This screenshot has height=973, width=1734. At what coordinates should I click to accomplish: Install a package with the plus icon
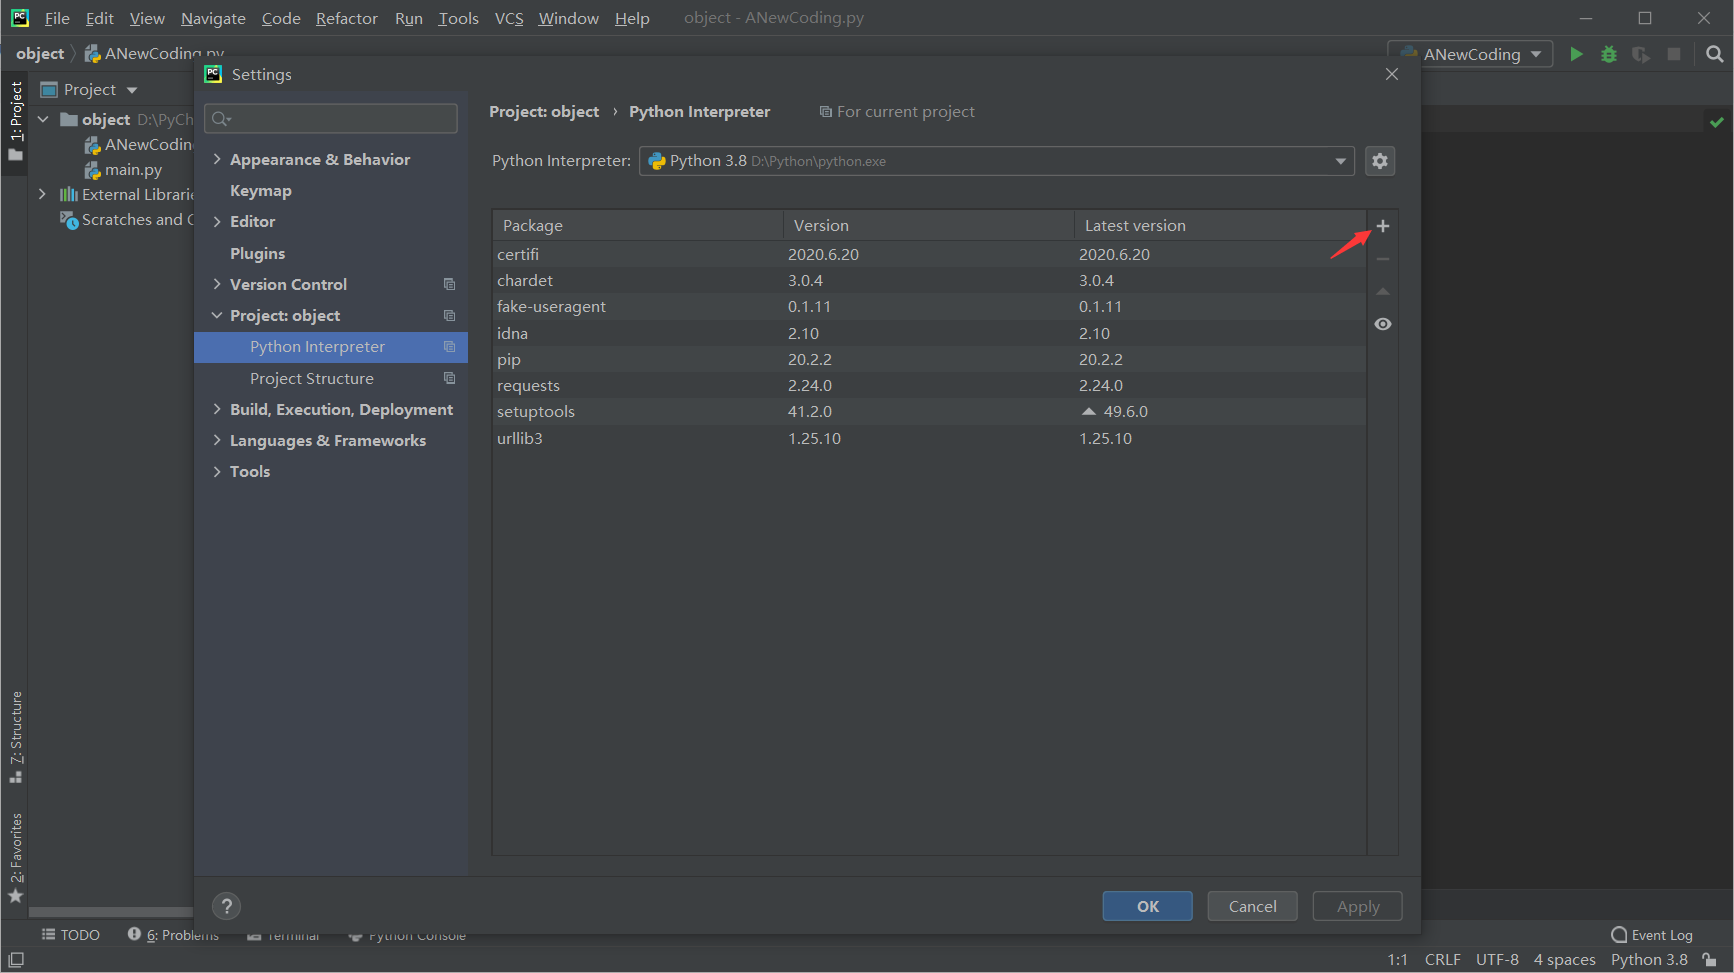click(x=1383, y=226)
